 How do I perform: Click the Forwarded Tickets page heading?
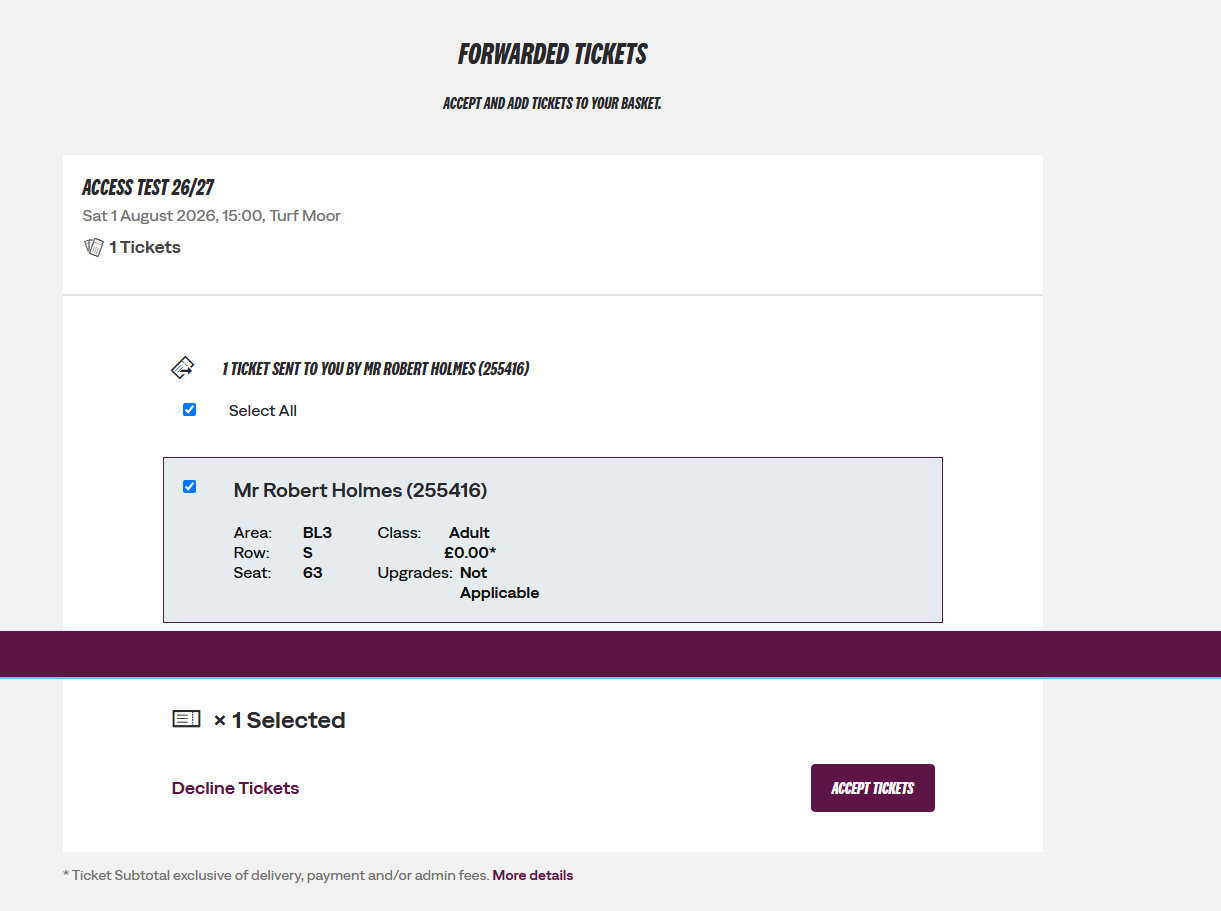point(552,54)
